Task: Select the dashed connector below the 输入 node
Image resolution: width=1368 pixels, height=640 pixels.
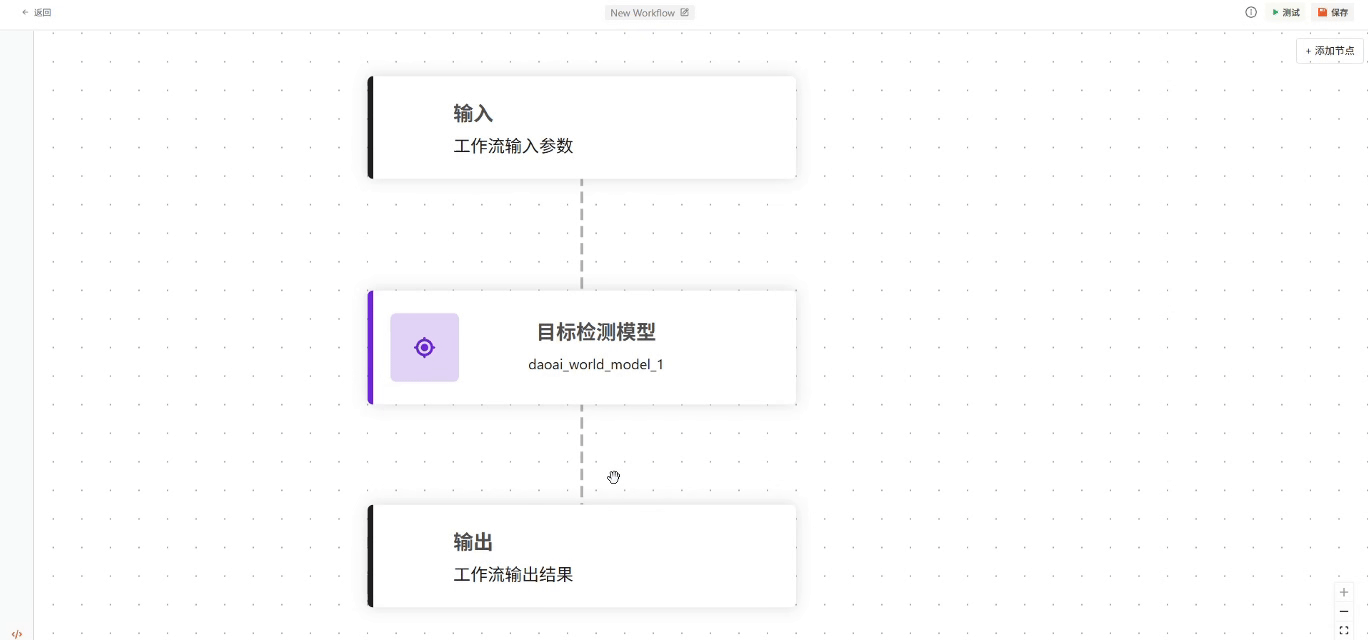Action: coord(581,234)
